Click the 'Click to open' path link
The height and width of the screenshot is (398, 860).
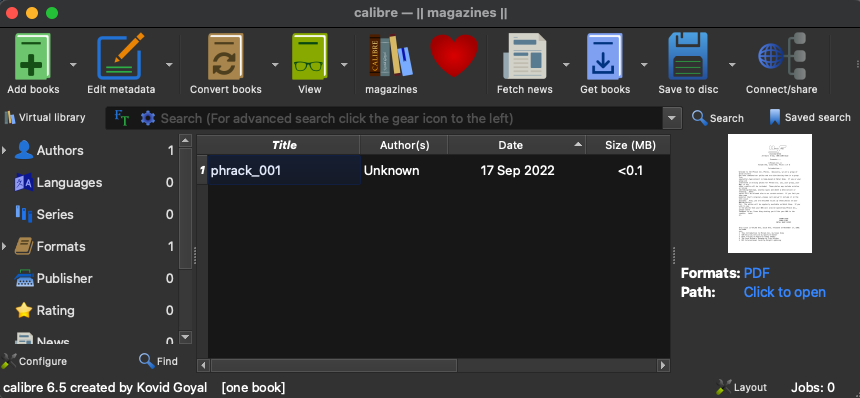pyautogui.click(x=784, y=292)
